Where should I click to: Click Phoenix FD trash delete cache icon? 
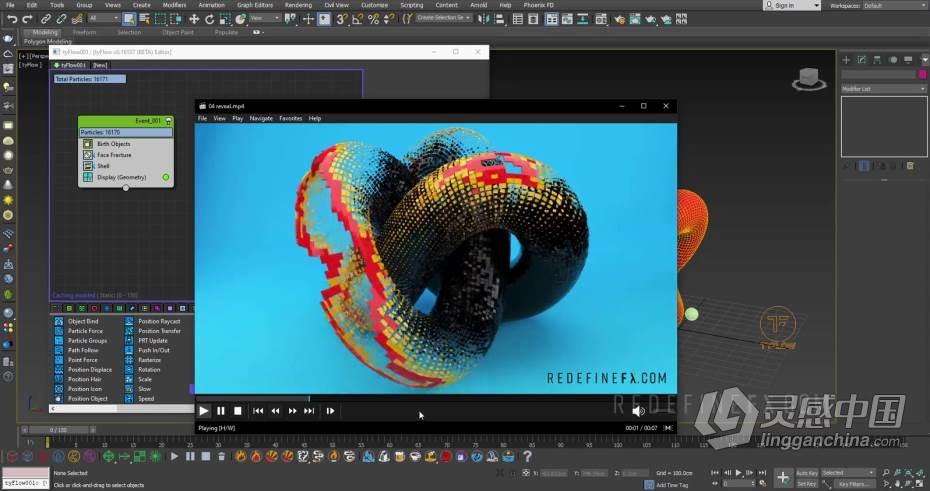221,456
